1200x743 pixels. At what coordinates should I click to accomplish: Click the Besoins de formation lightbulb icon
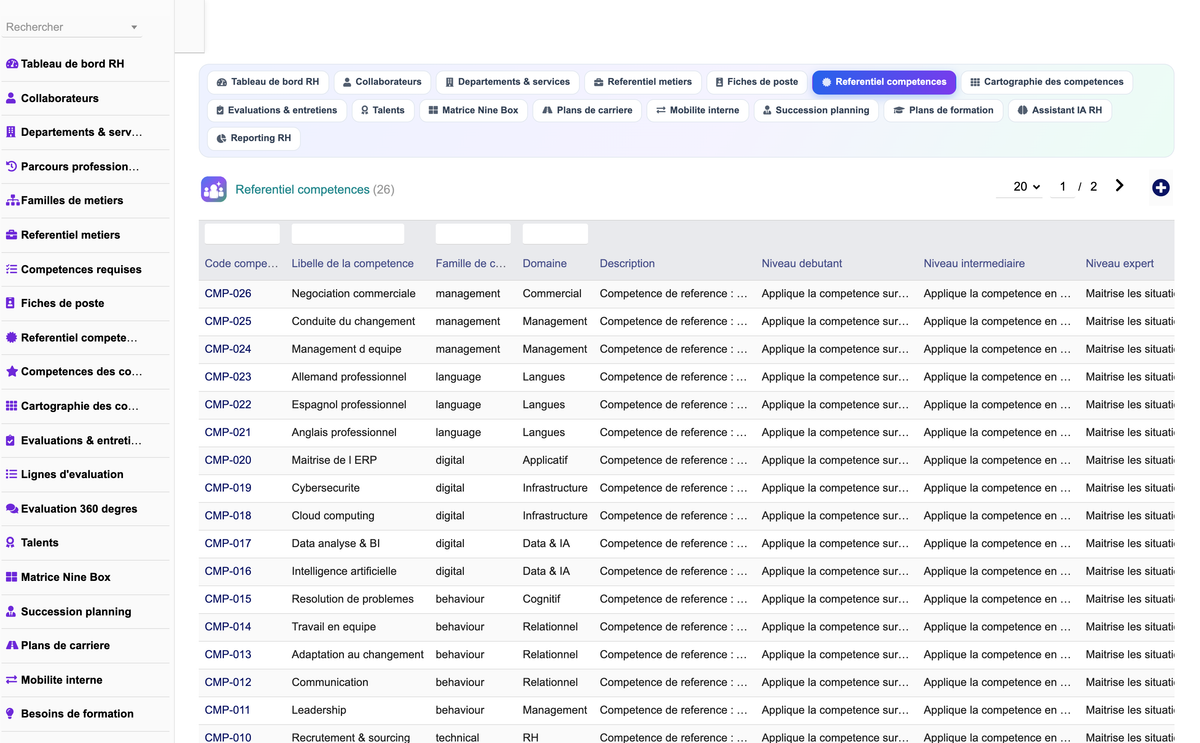pos(12,713)
